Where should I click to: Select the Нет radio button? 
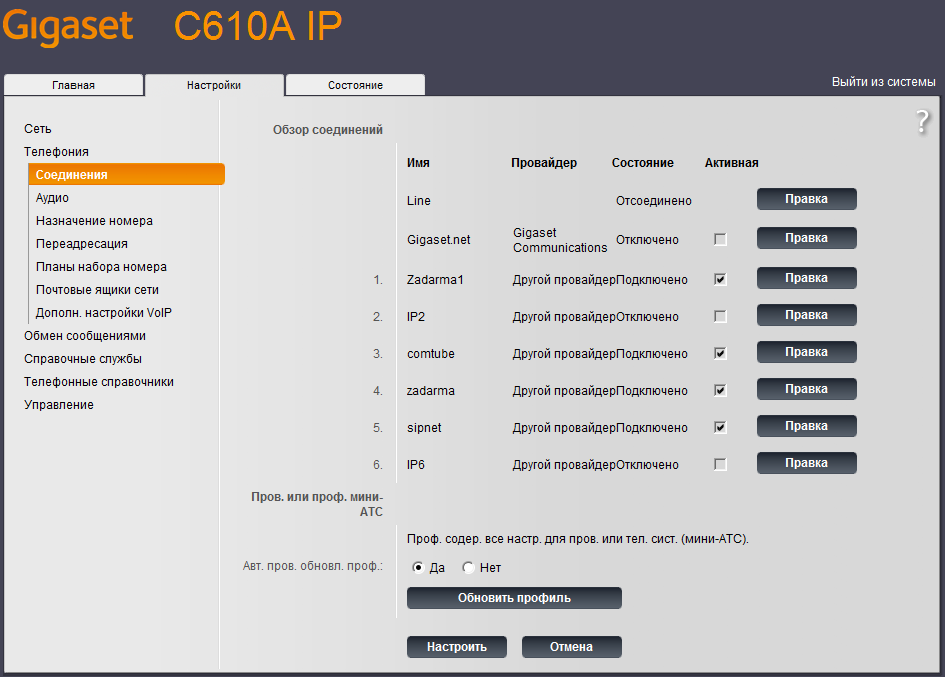pos(466,568)
